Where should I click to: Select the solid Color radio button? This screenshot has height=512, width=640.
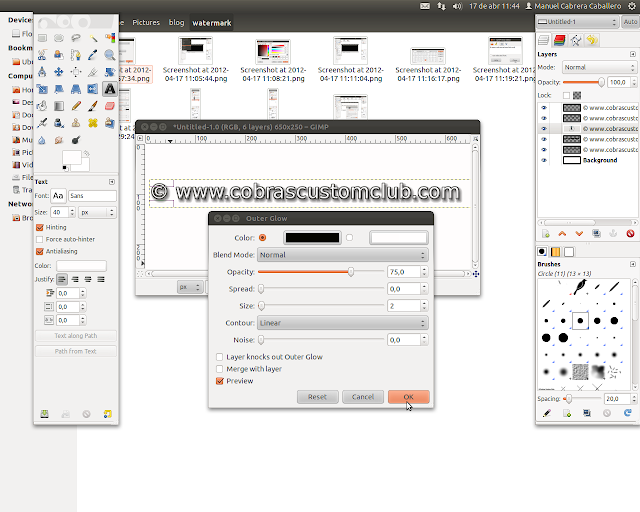click(x=262, y=238)
